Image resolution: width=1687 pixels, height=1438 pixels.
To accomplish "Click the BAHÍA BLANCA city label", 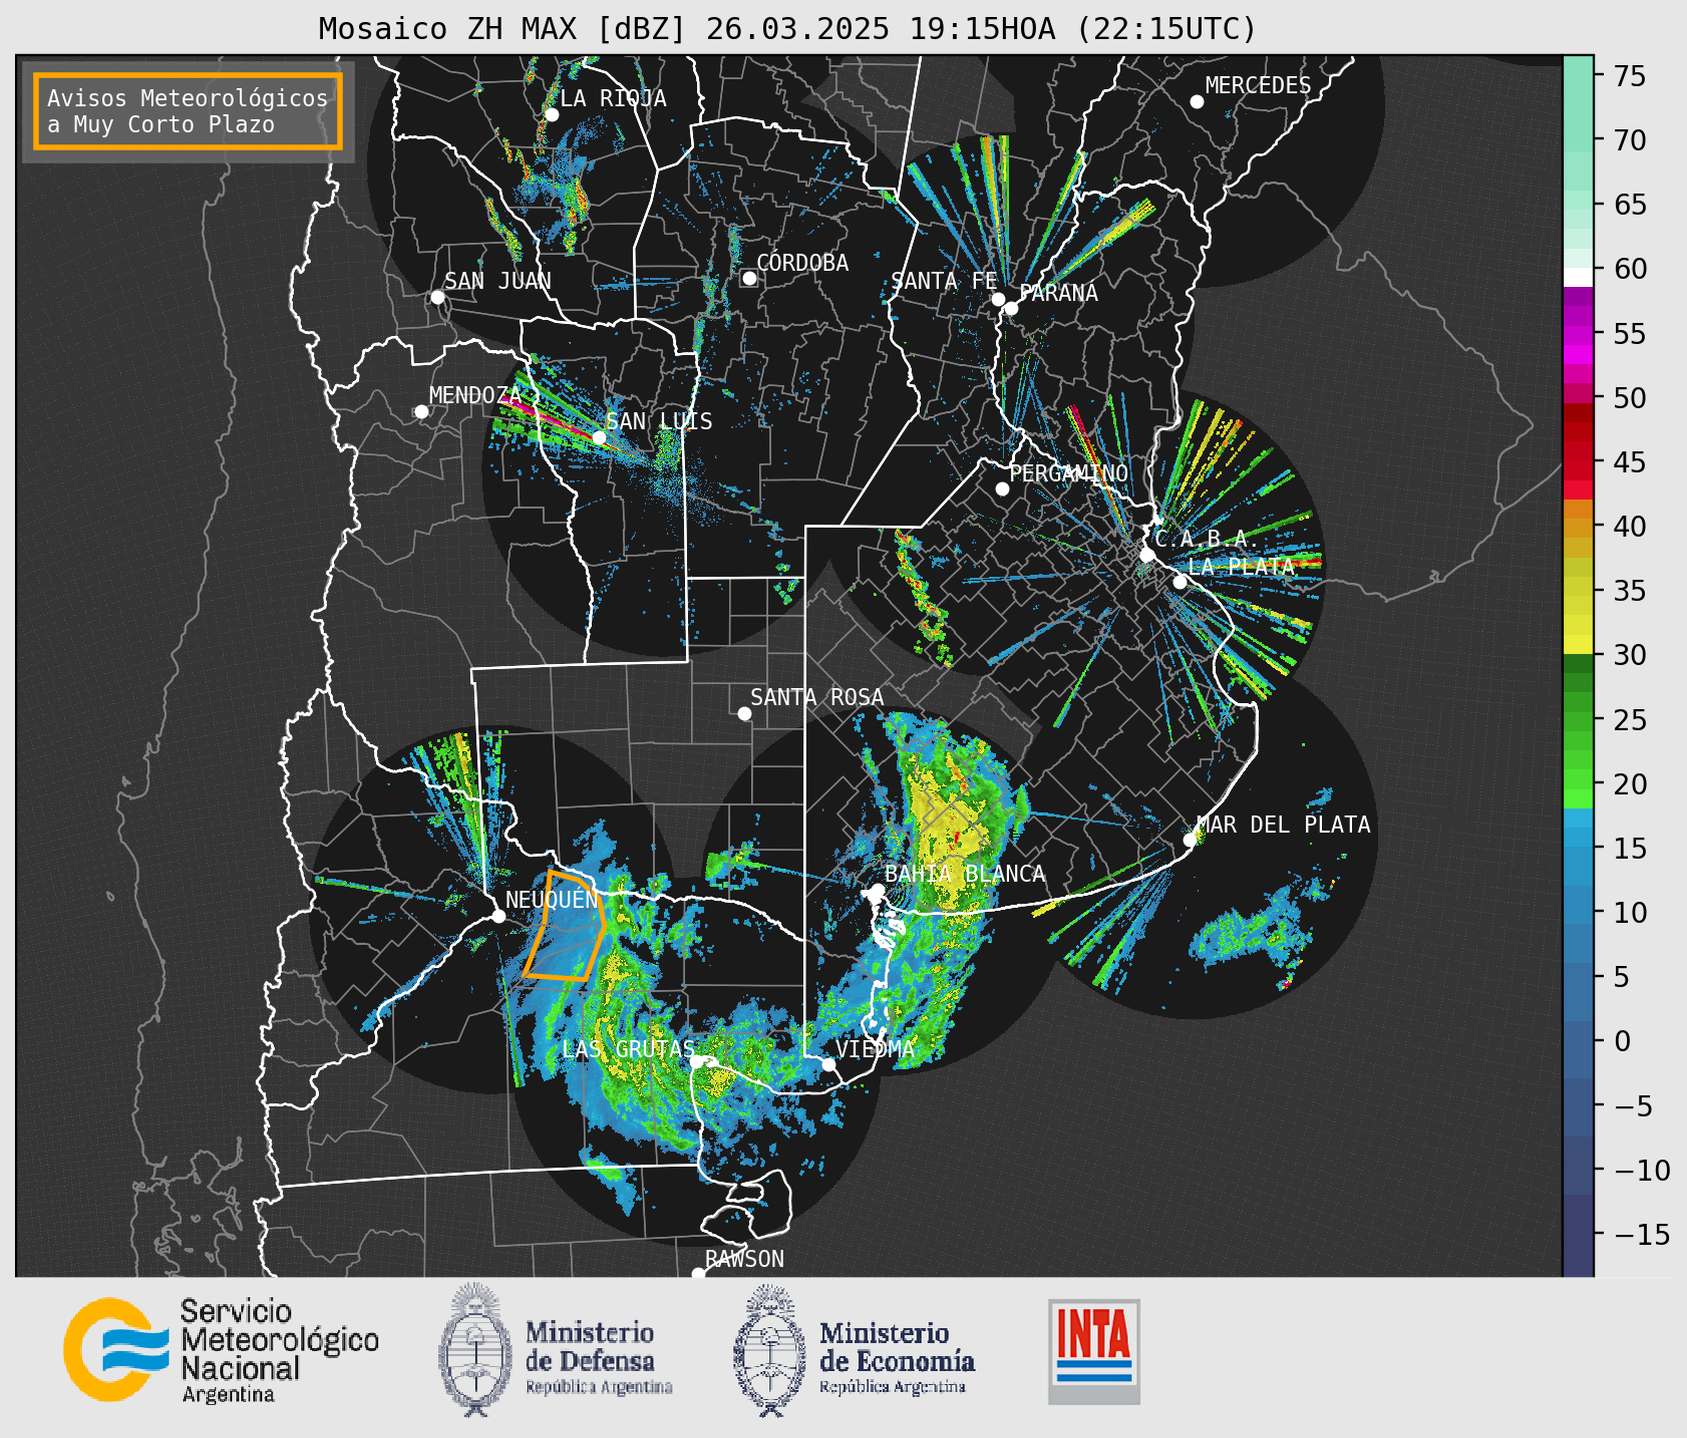I will (965, 874).
